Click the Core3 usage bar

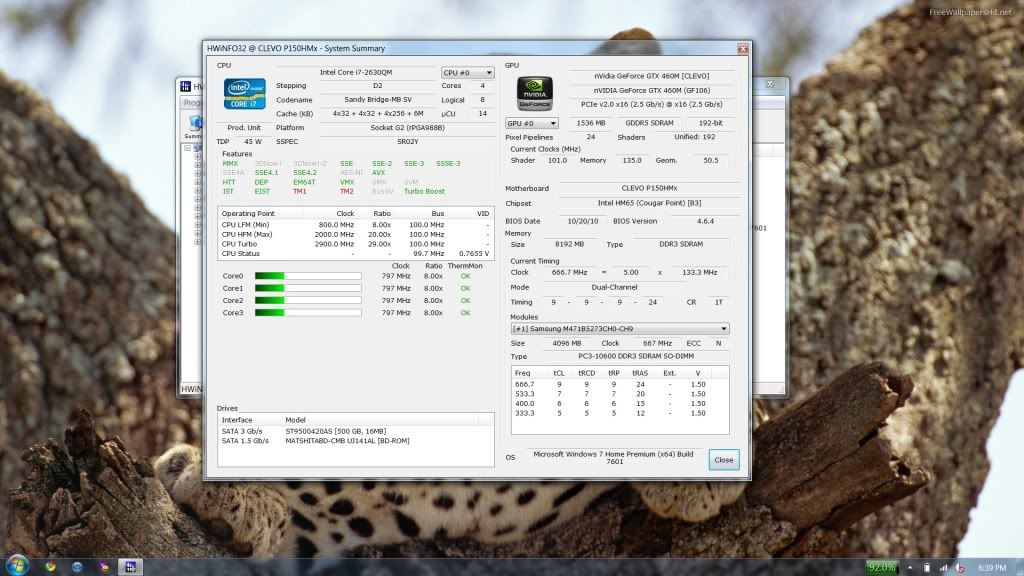click(308, 313)
